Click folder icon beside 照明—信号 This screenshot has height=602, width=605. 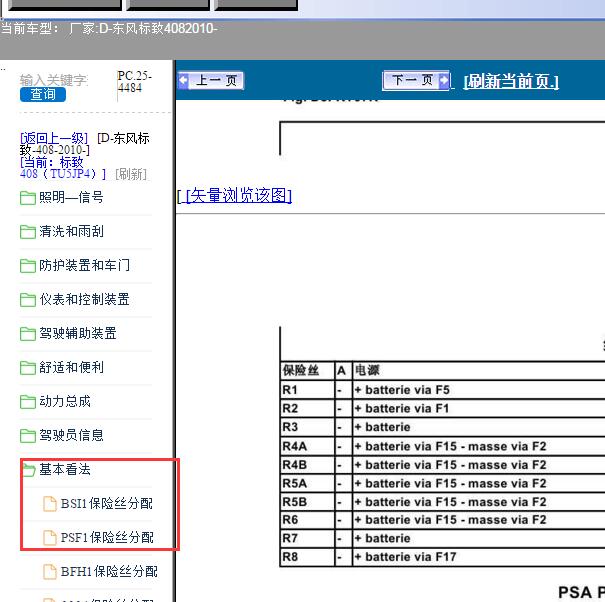27,198
